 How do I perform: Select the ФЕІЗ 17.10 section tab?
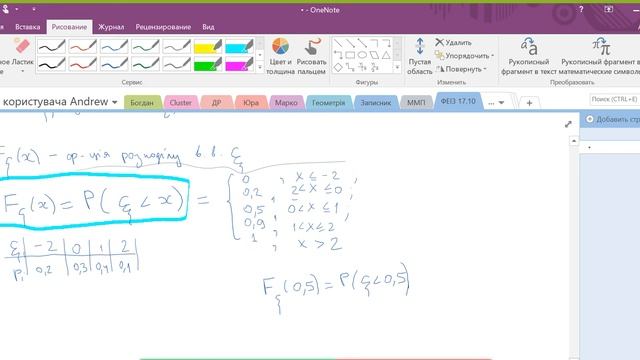click(458, 101)
